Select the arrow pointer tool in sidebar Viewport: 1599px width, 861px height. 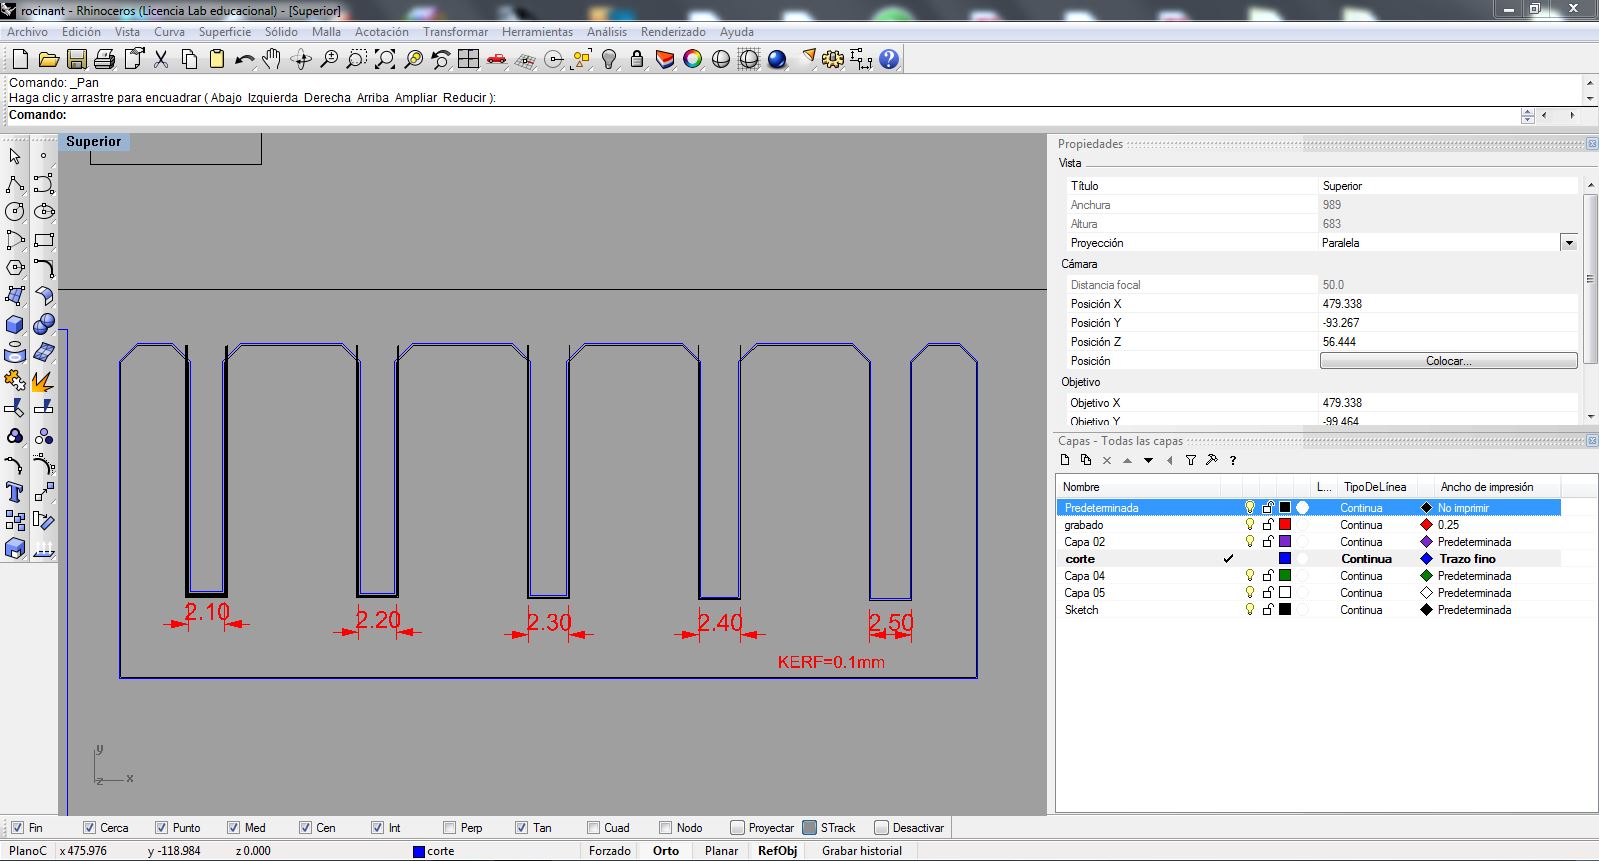[x=15, y=156]
